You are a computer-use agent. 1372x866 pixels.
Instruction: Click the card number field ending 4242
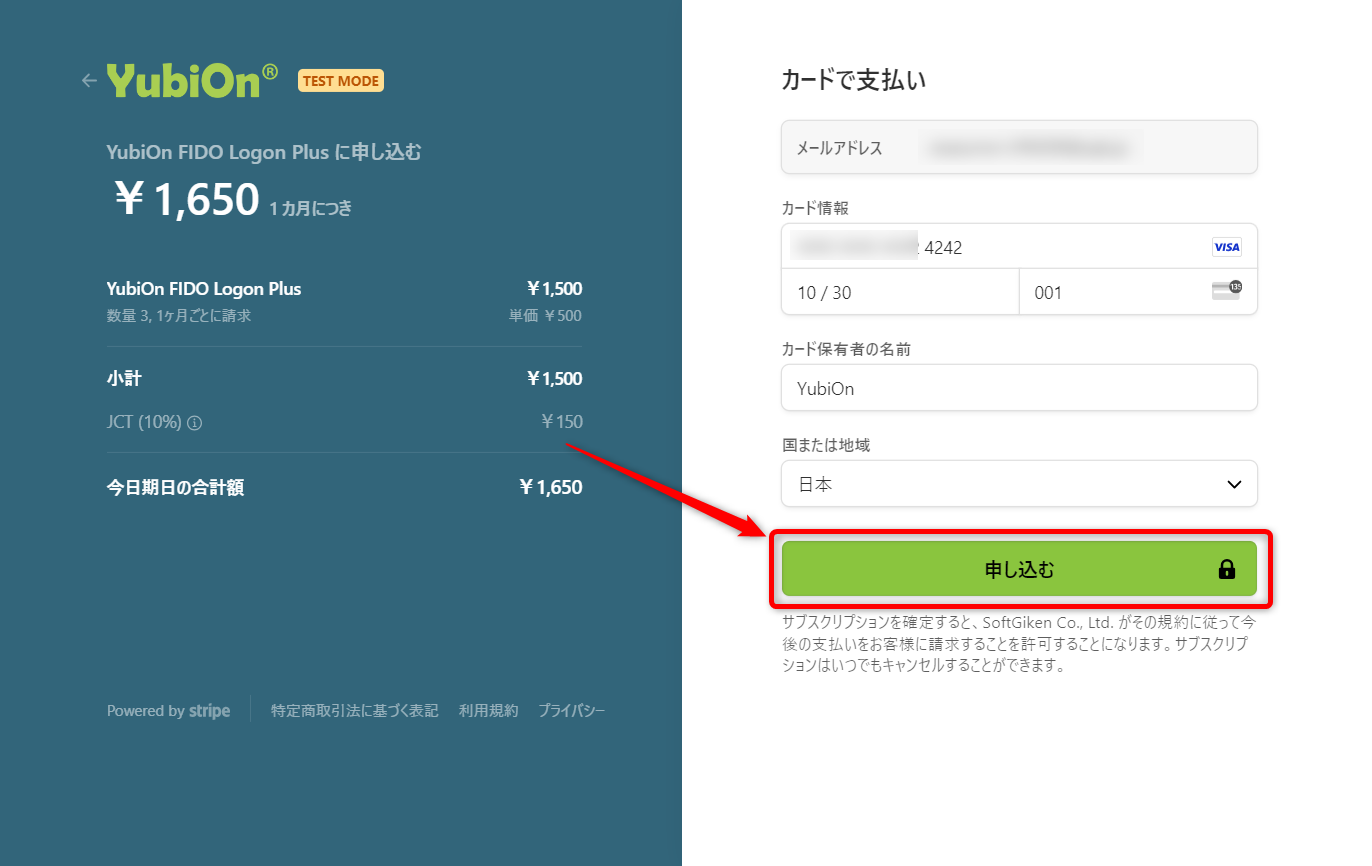1019,246
